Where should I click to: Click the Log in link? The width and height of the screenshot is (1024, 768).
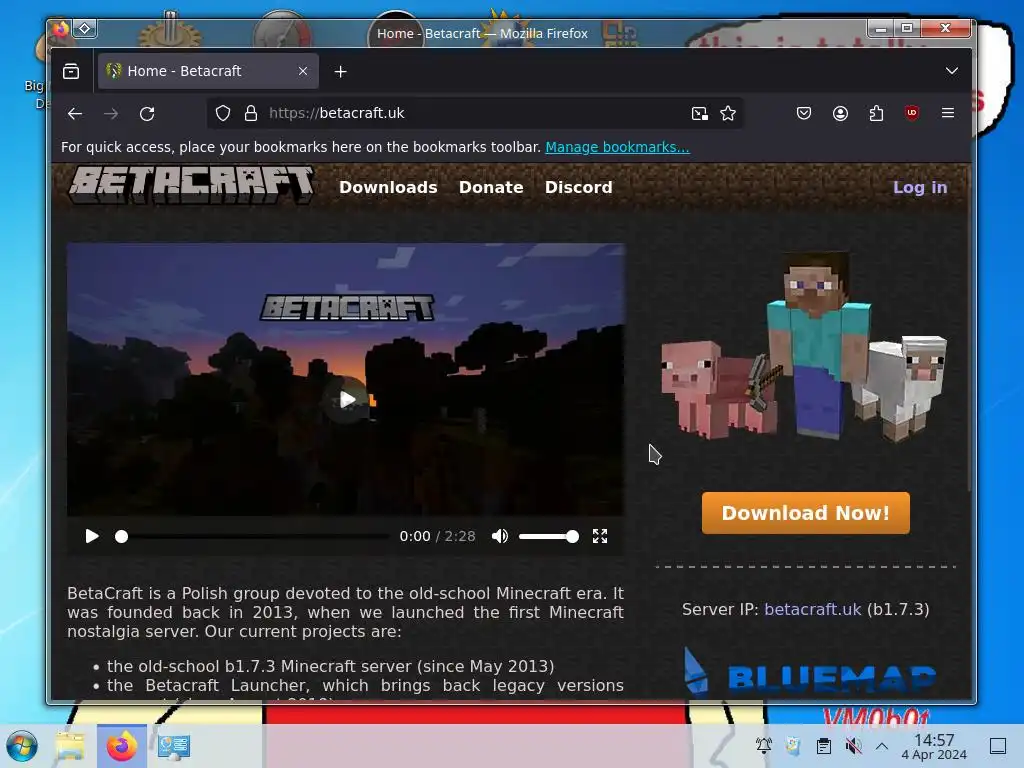pos(920,187)
